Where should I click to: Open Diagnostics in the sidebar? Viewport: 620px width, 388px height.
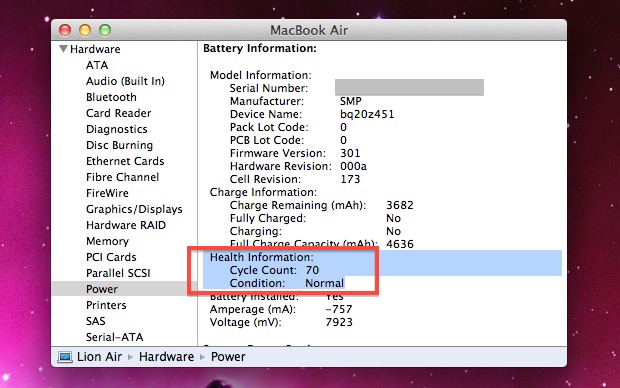click(117, 129)
